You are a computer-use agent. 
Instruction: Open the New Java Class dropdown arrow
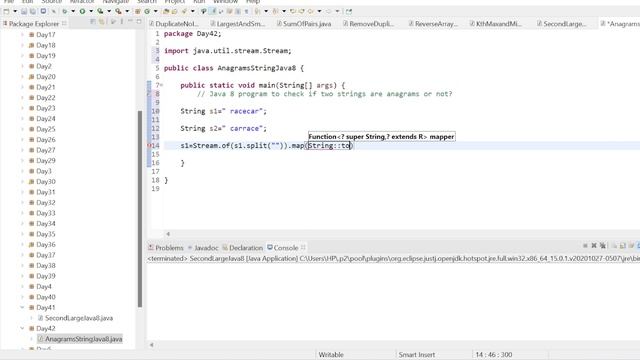[156, 11]
